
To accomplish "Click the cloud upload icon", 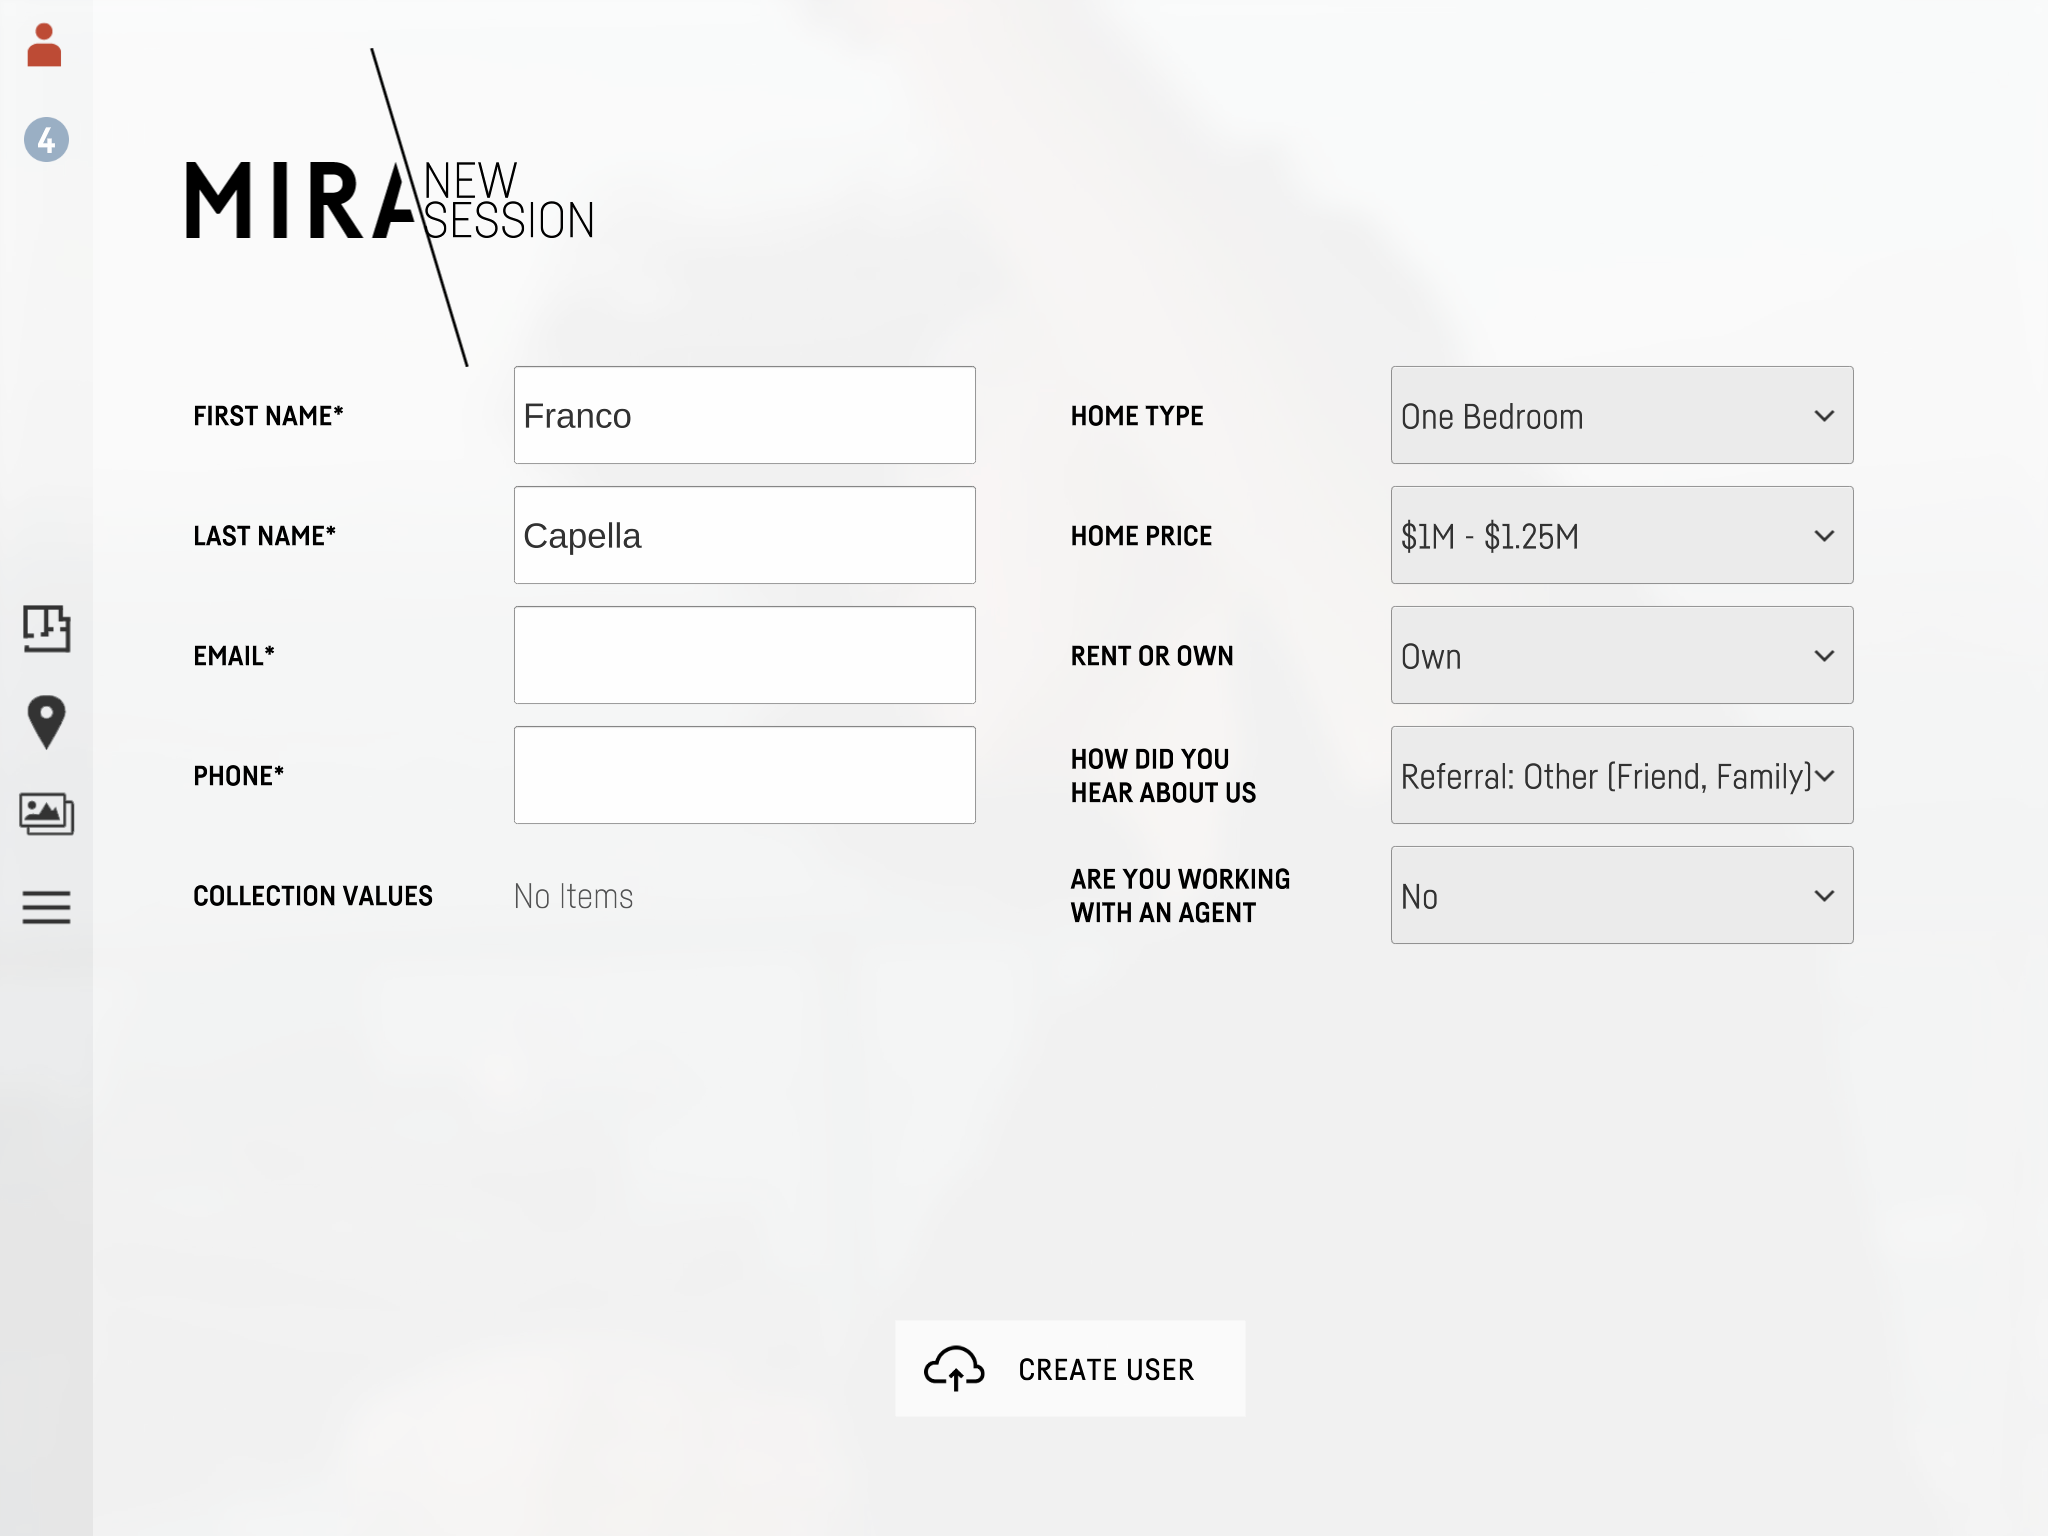I will click(954, 1369).
